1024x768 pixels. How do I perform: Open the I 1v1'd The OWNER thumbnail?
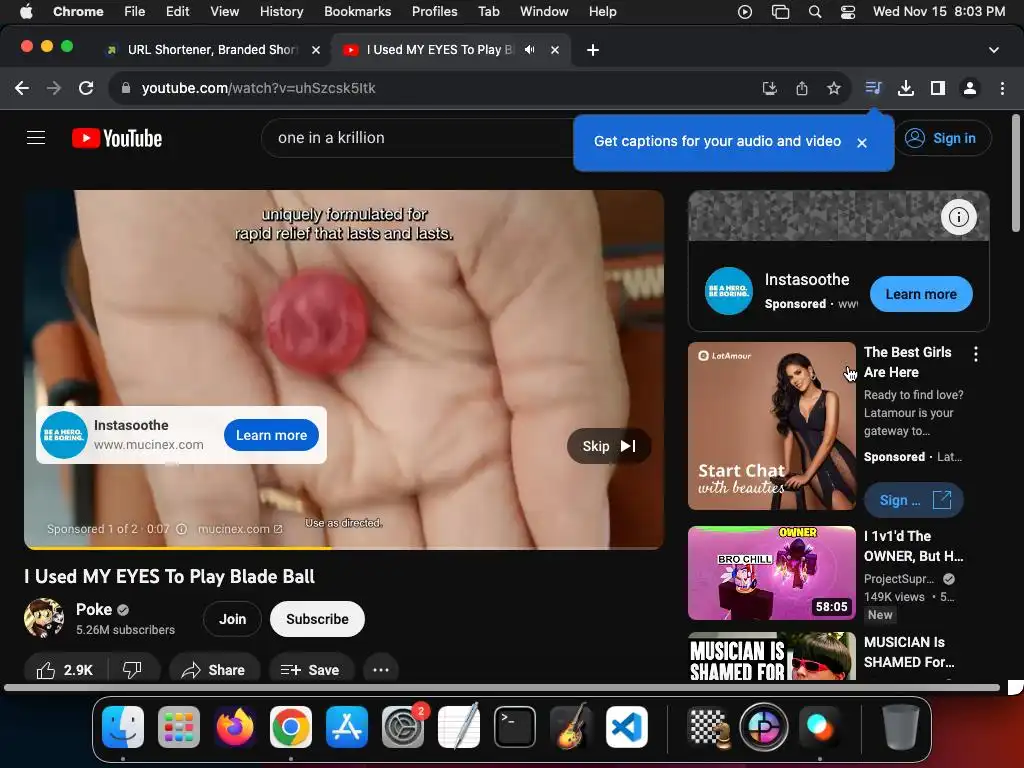pyautogui.click(x=772, y=573)
